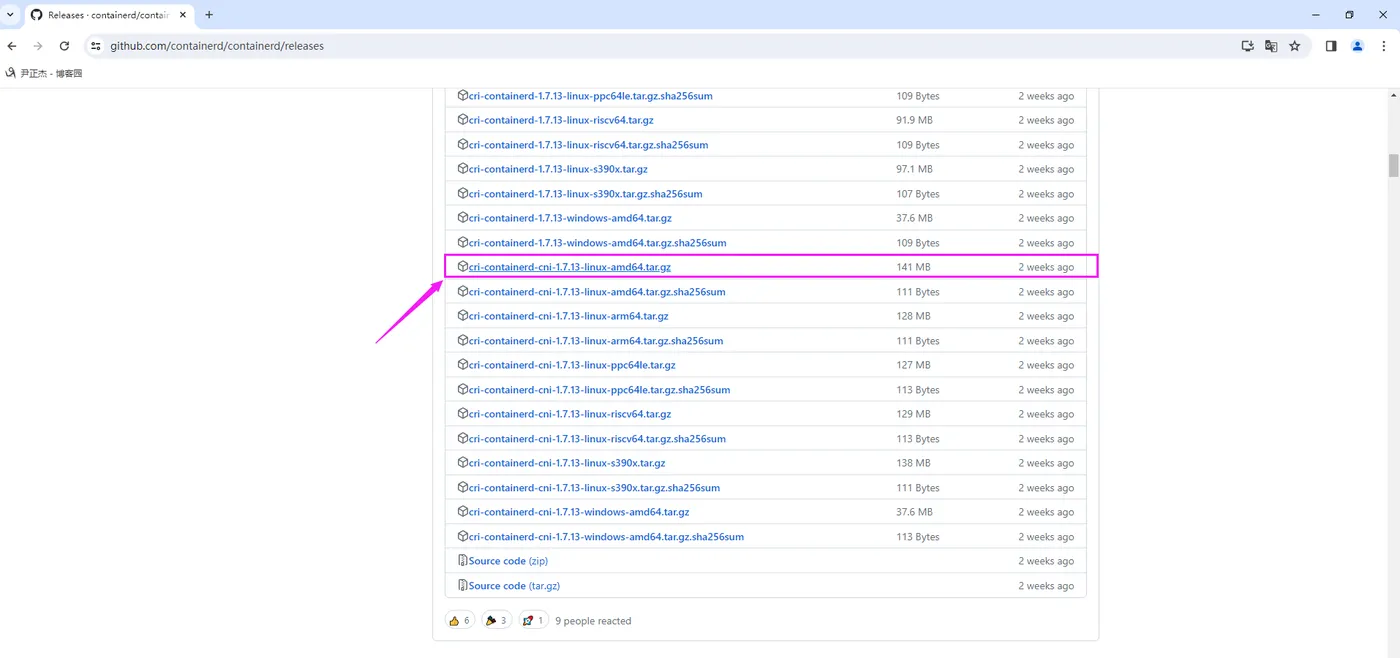Click package icon beside cri-containerd-1.7.13-linux-riscv64.tar.gz
This screenshot has width=1400, height=658.
tap(463, 120)
